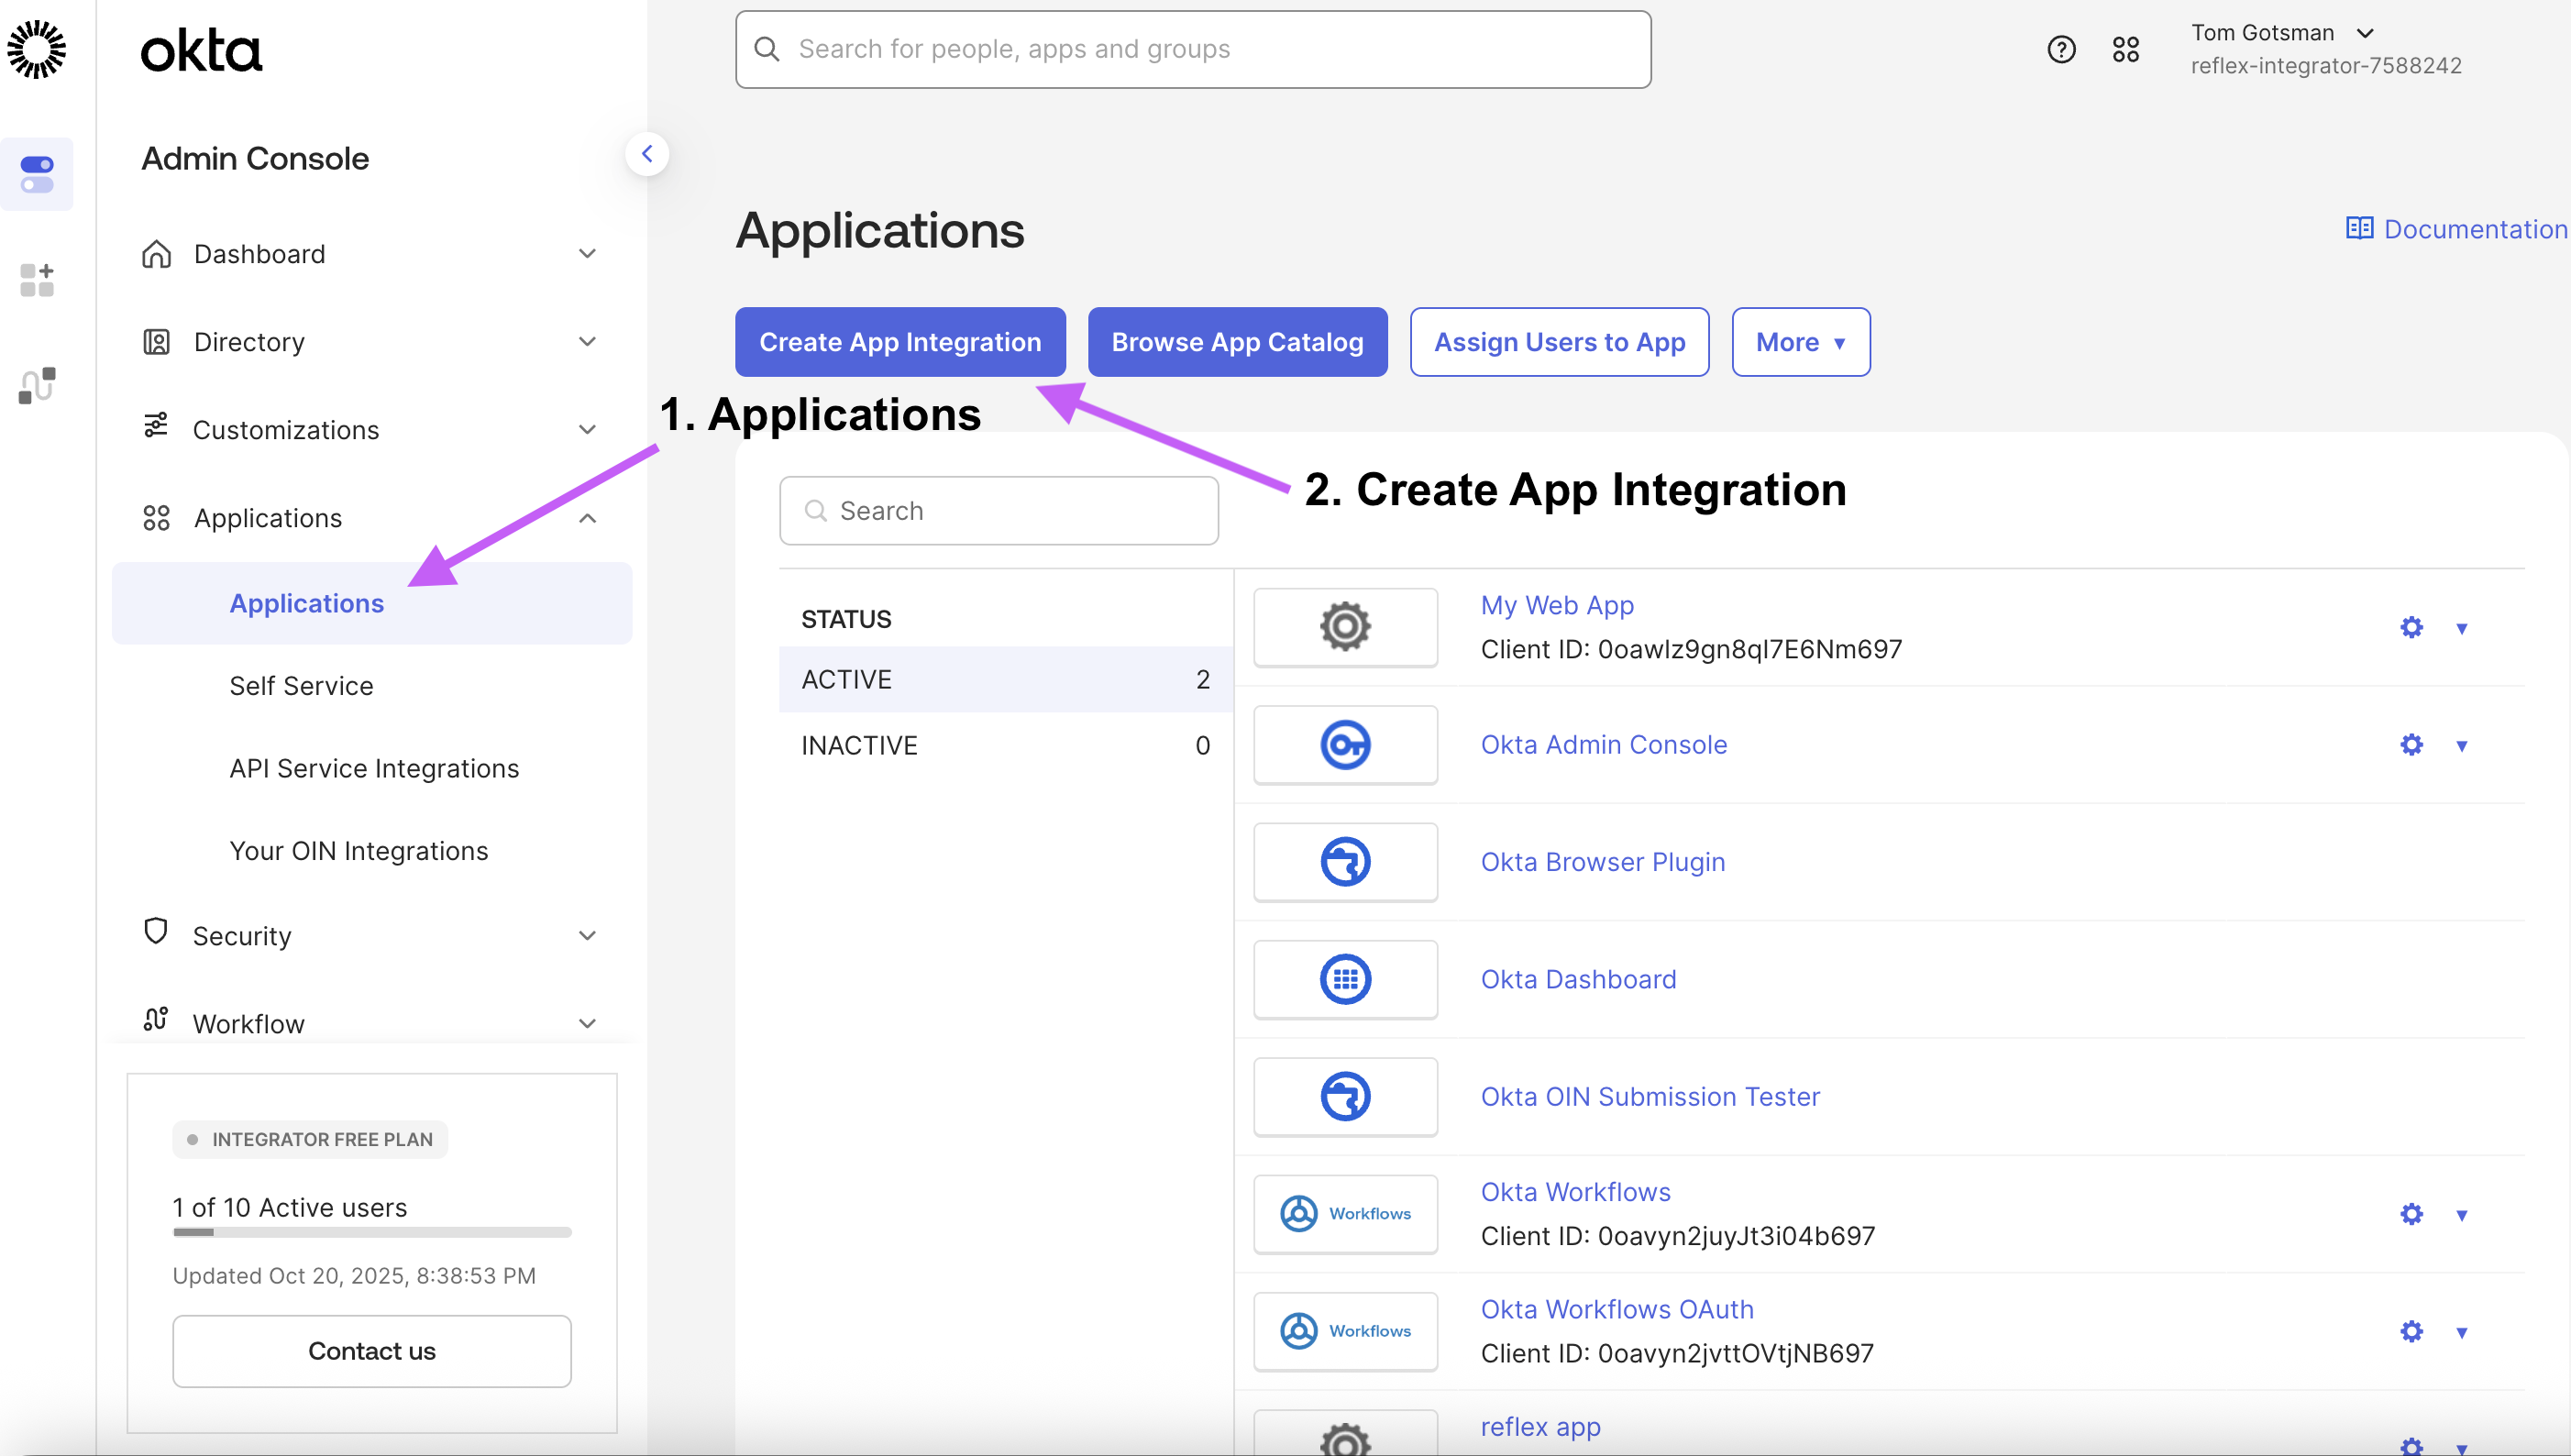Click the add apps icon in left rail
This screenshot has width=2571, height=1456.
(37, 280)
